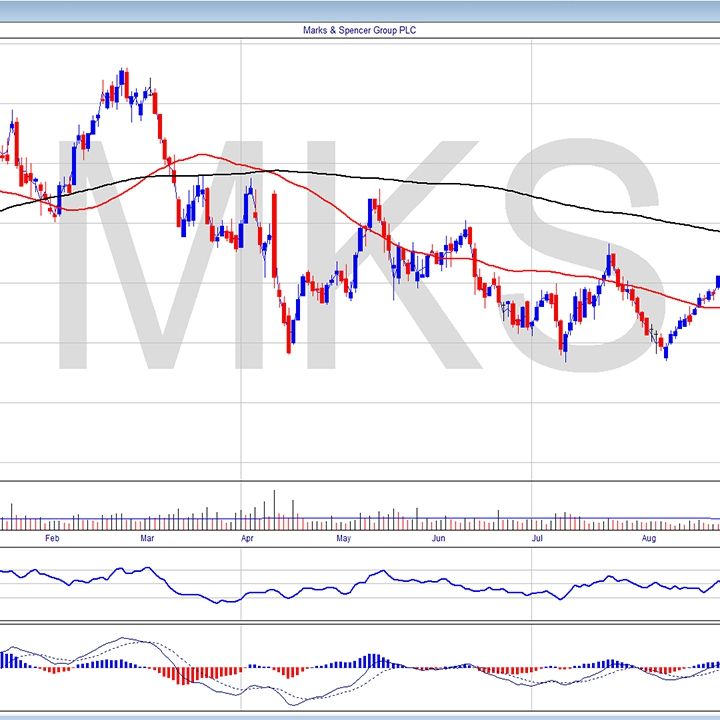Click the Marks & Spencer Group PLC title
The image size is (720, 720).
click(x=359, y=30)
